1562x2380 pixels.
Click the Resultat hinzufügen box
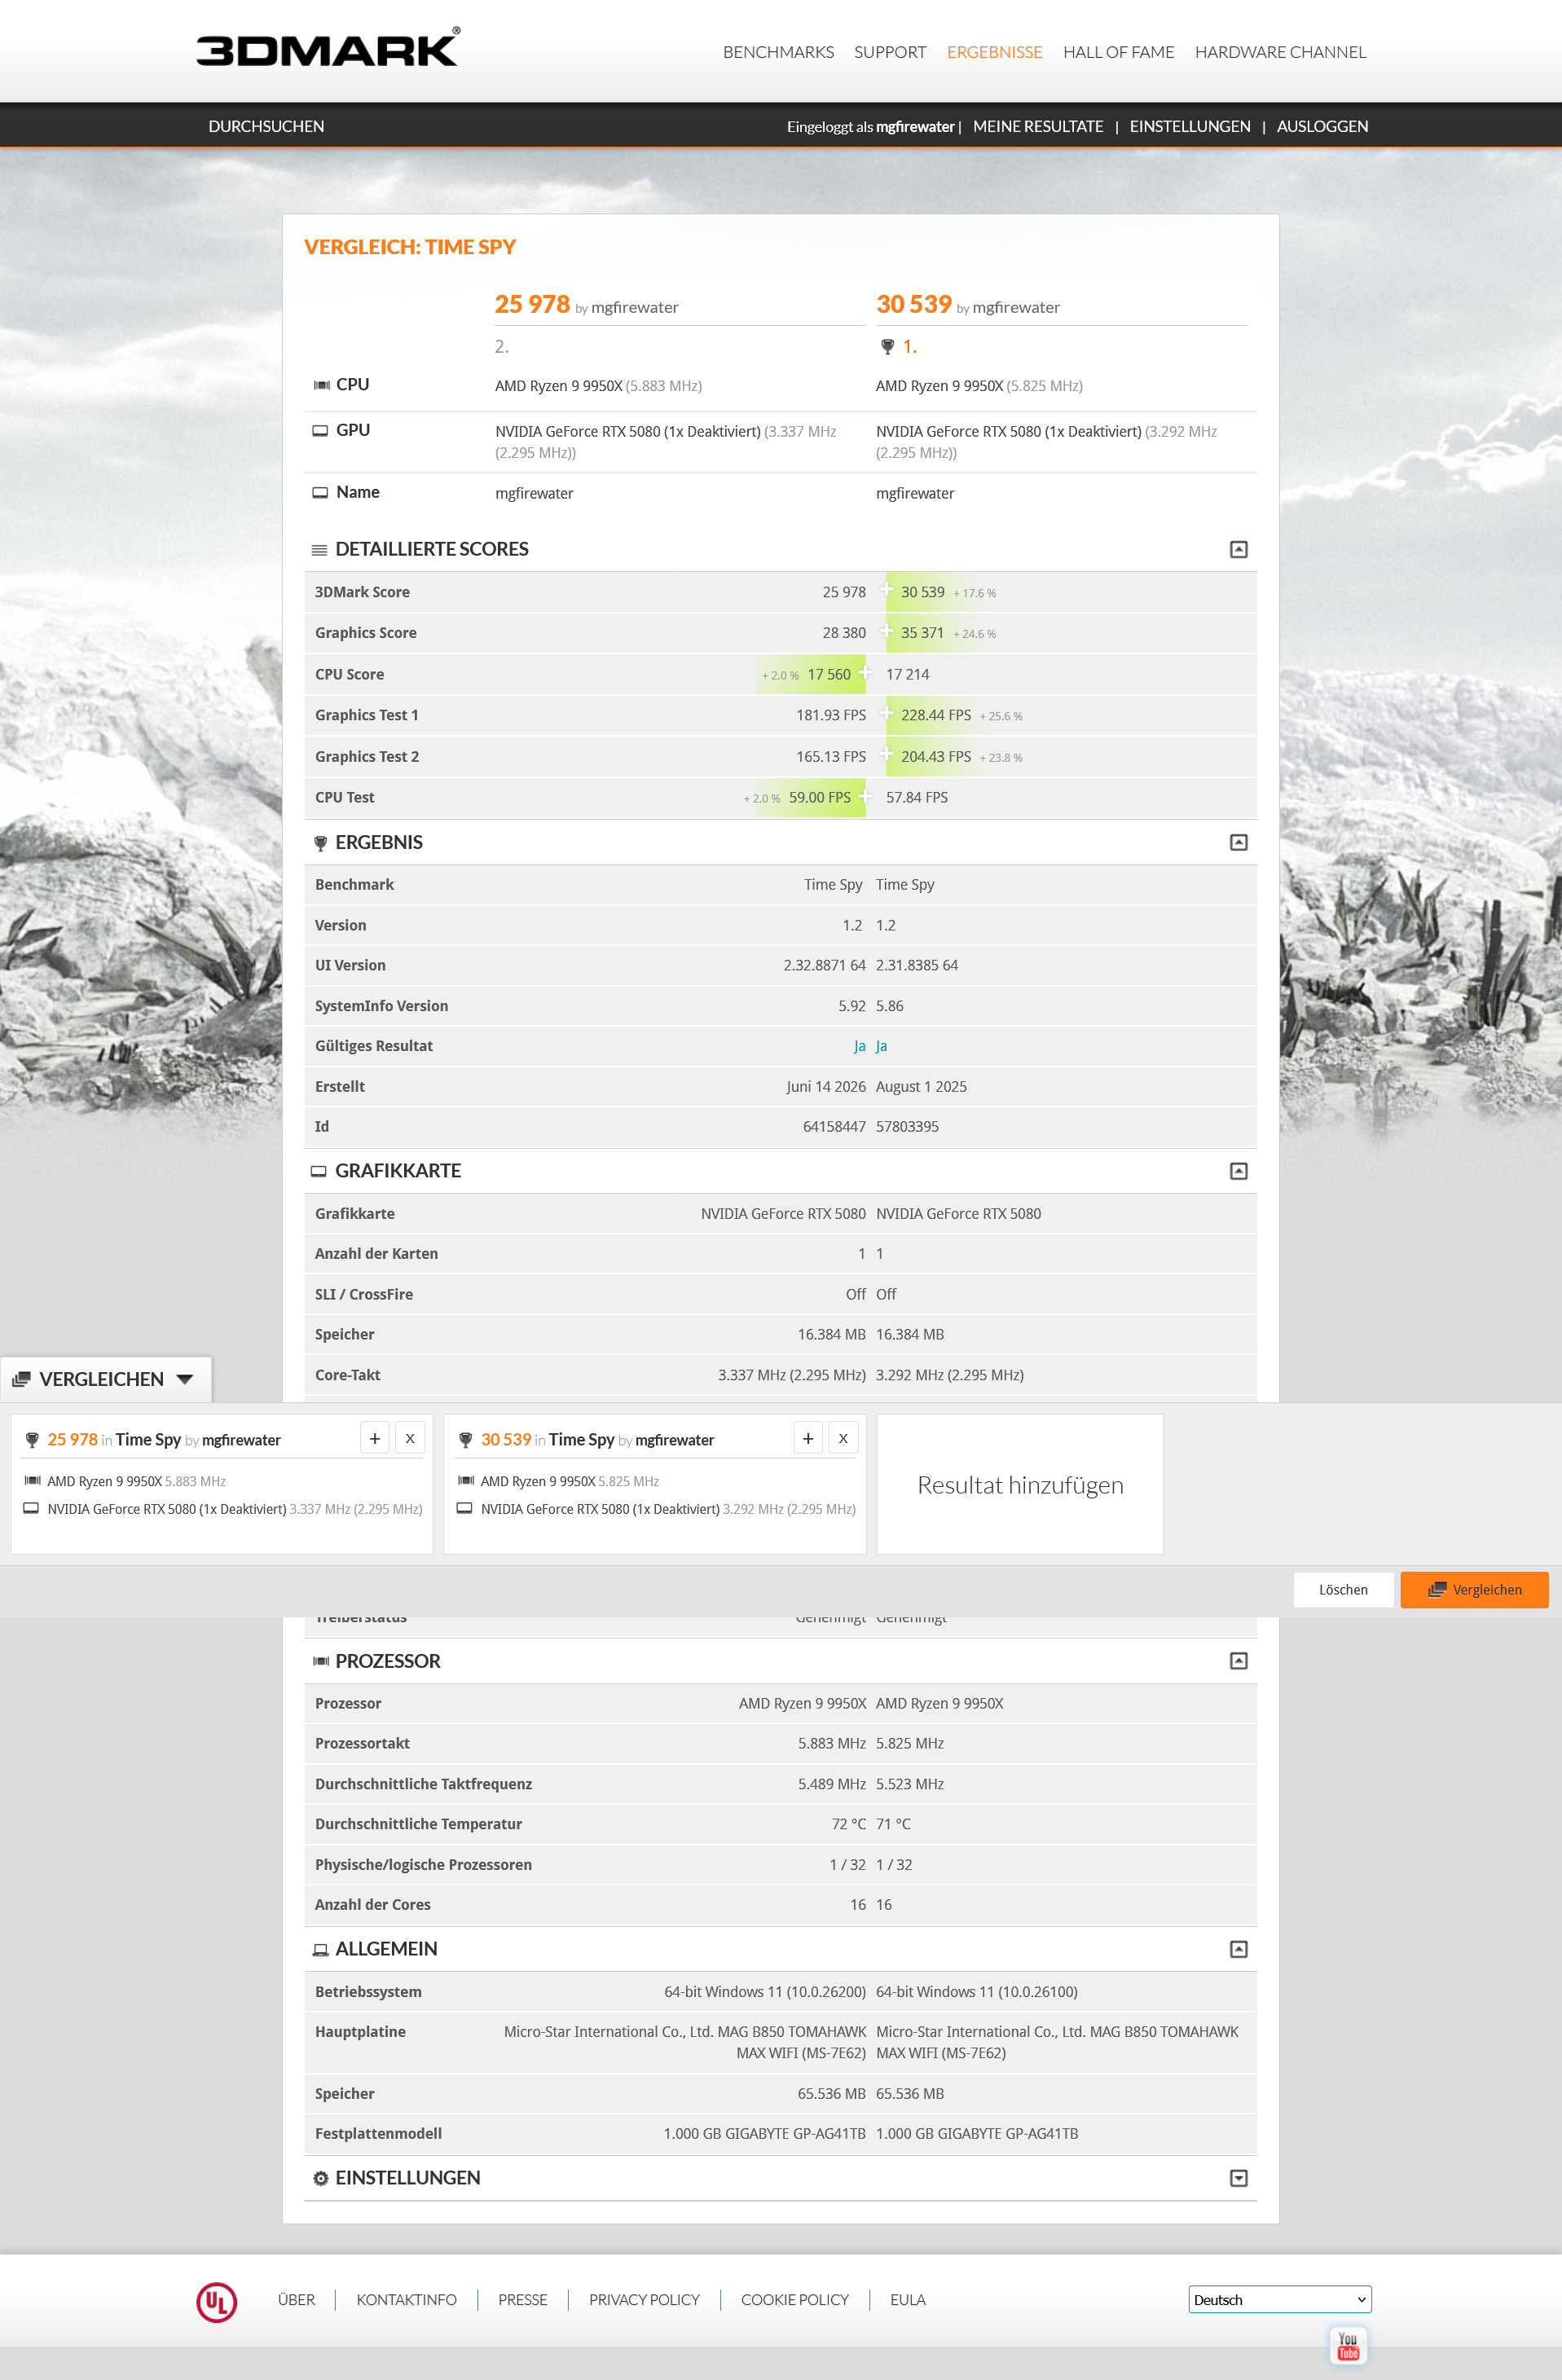1020,1484
